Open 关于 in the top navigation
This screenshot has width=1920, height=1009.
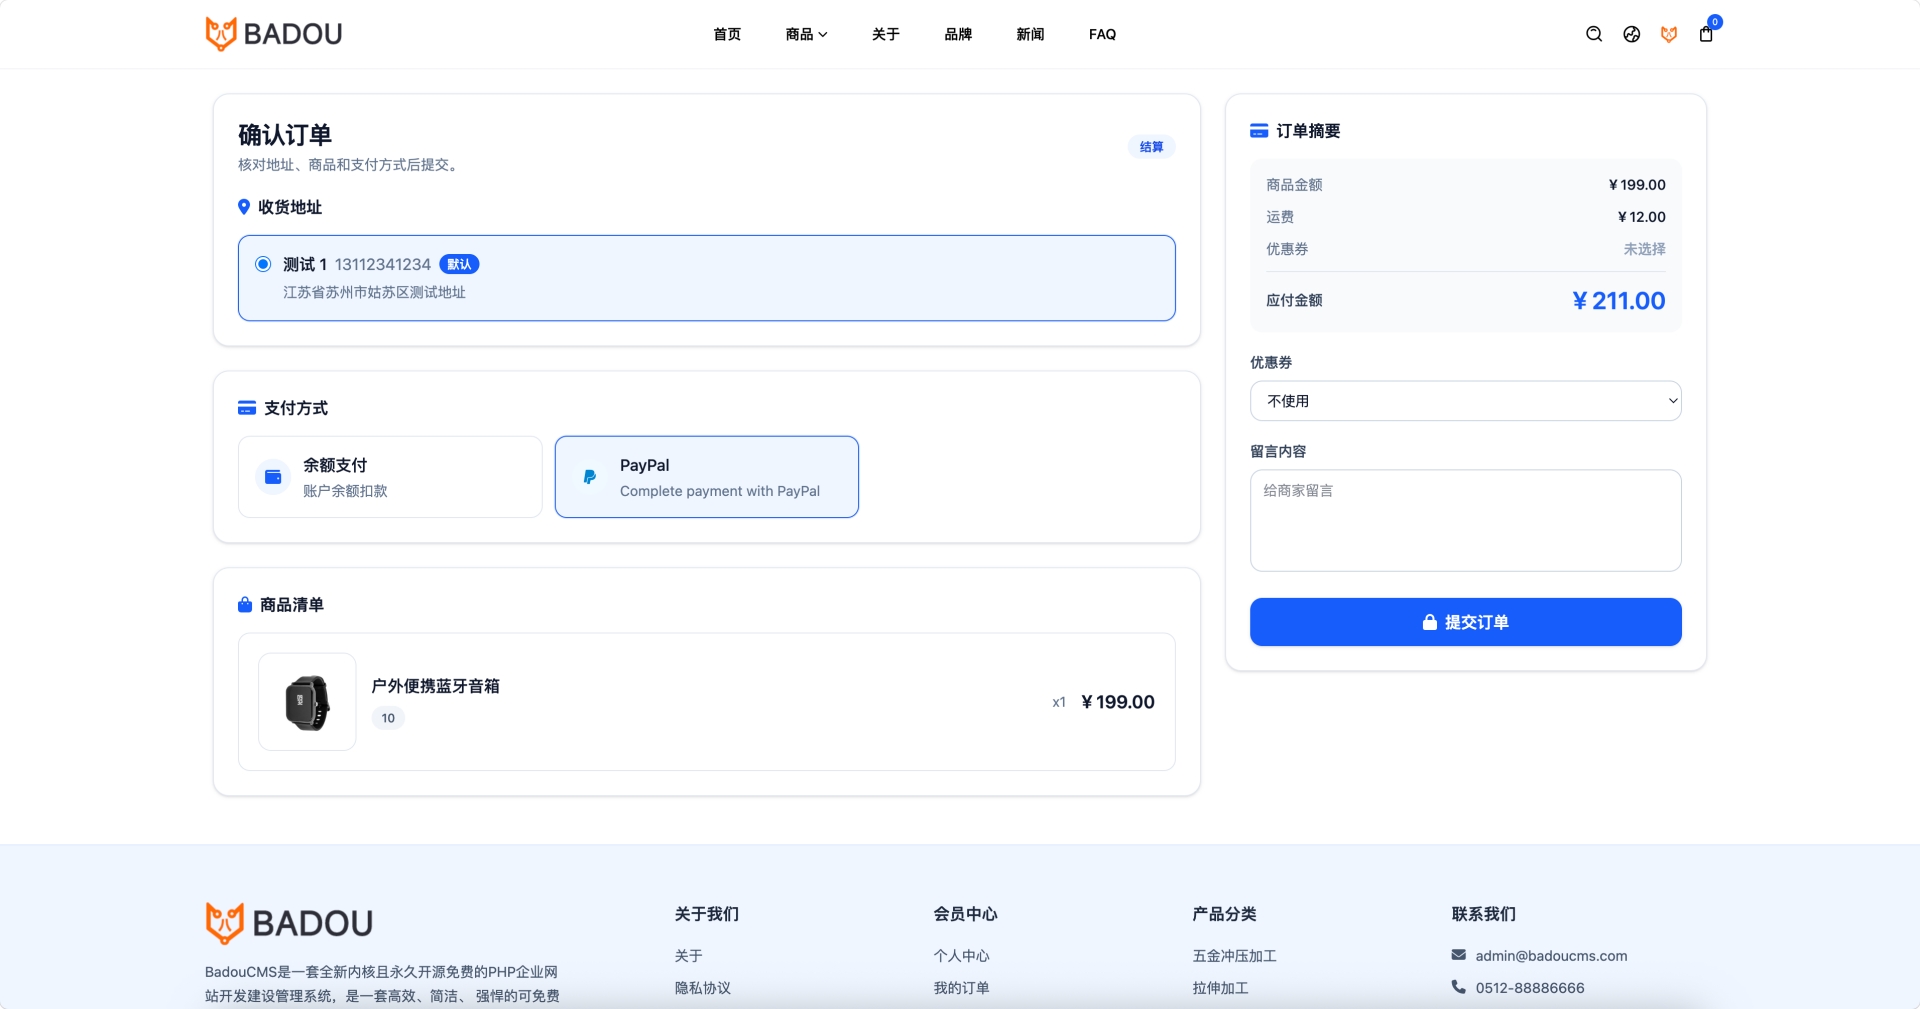(886, 34)
